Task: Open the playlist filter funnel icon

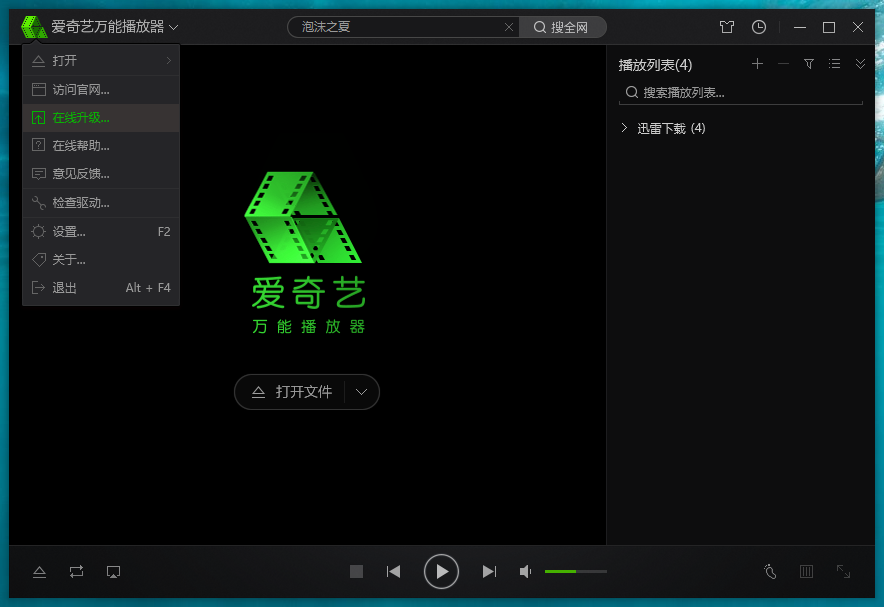Action: 809,64
